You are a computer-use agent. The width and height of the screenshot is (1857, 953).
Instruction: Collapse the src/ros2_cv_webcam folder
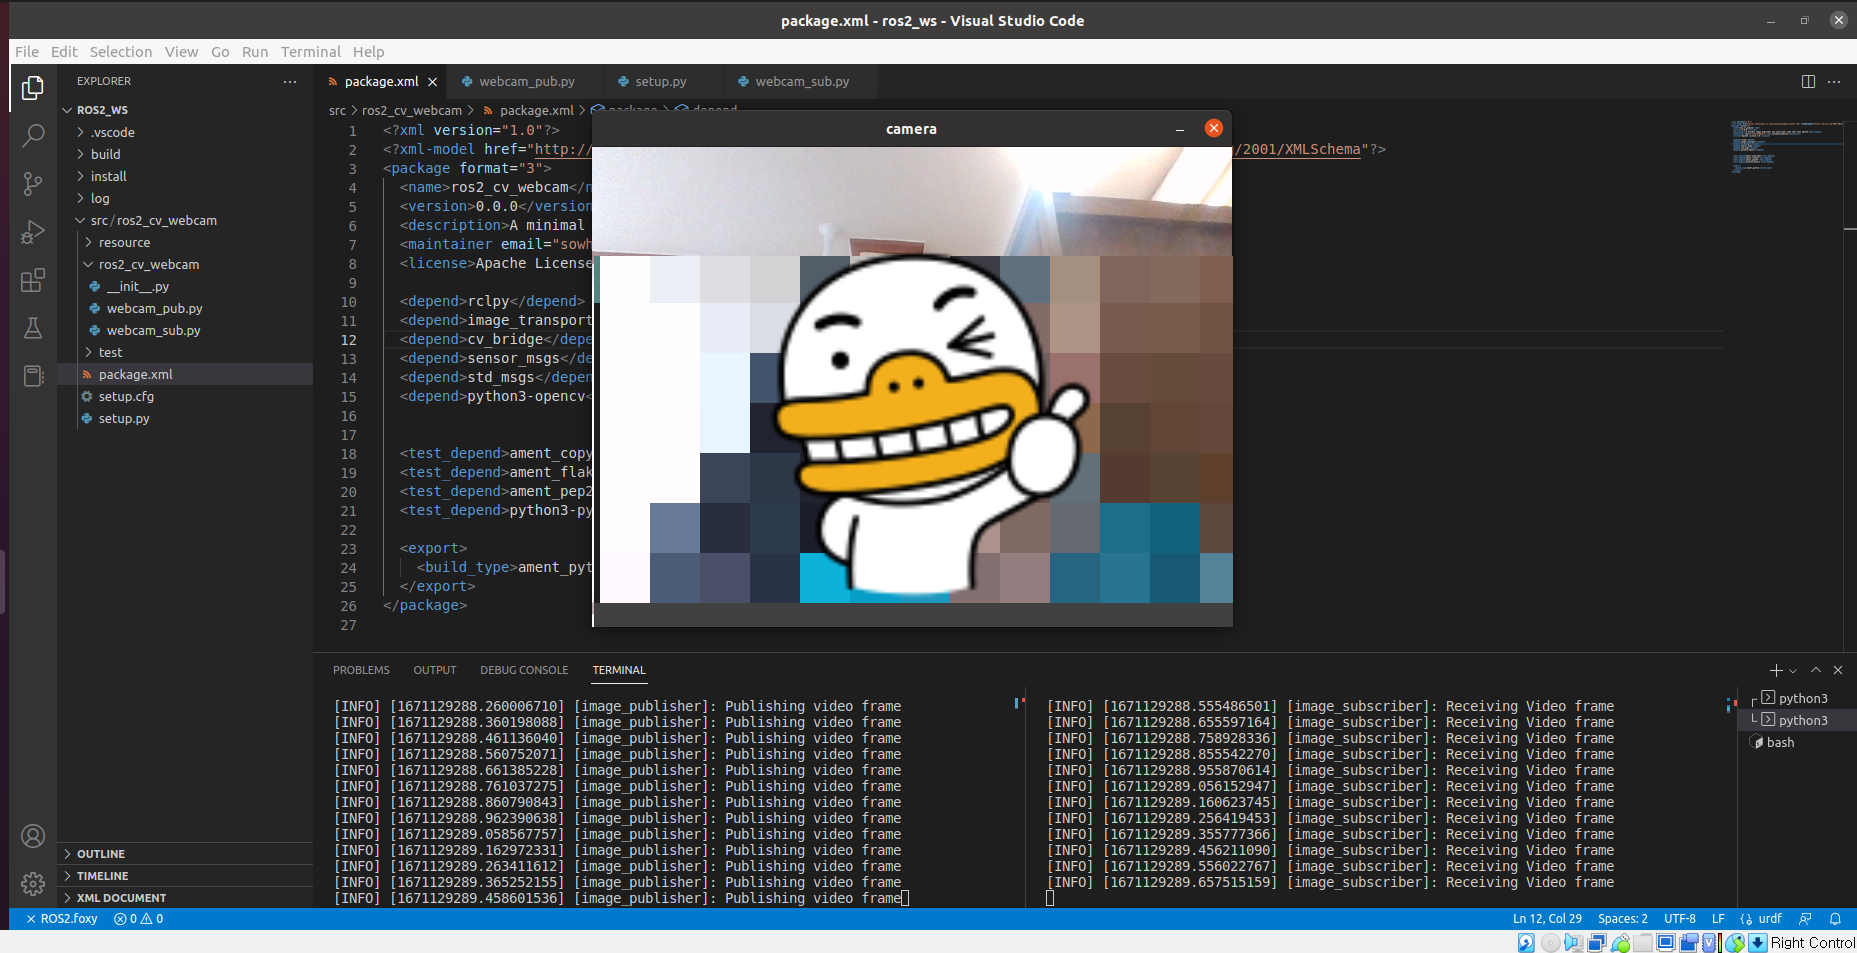coord(185,220)
